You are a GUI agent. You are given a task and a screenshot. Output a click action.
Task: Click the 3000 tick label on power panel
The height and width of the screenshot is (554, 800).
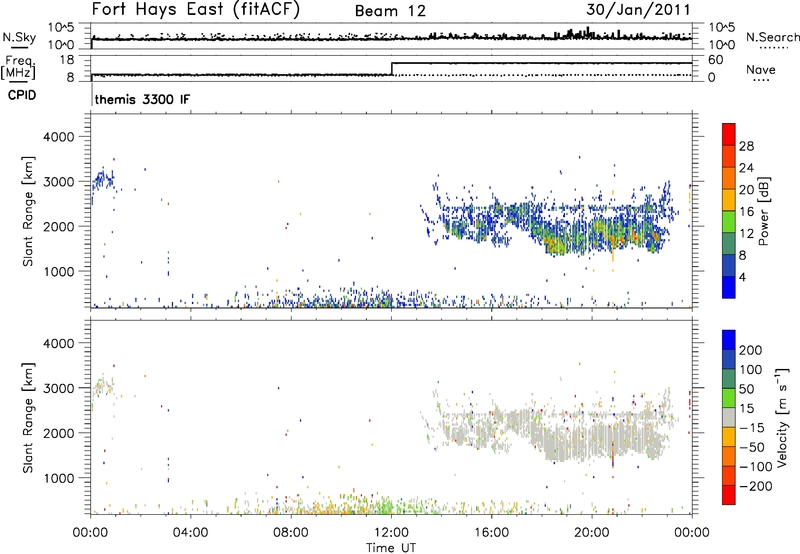(58, 182)
